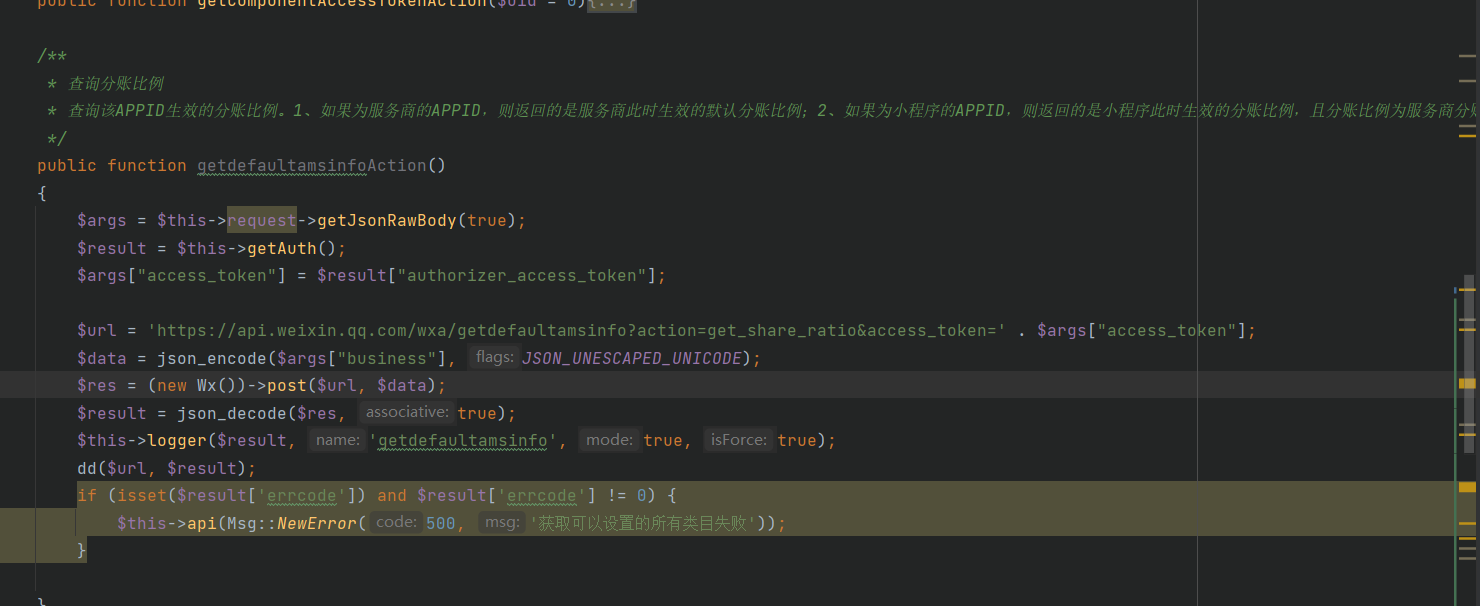Click the NewError static method
The image size is (1480, 606).
[x=316, y=523]
